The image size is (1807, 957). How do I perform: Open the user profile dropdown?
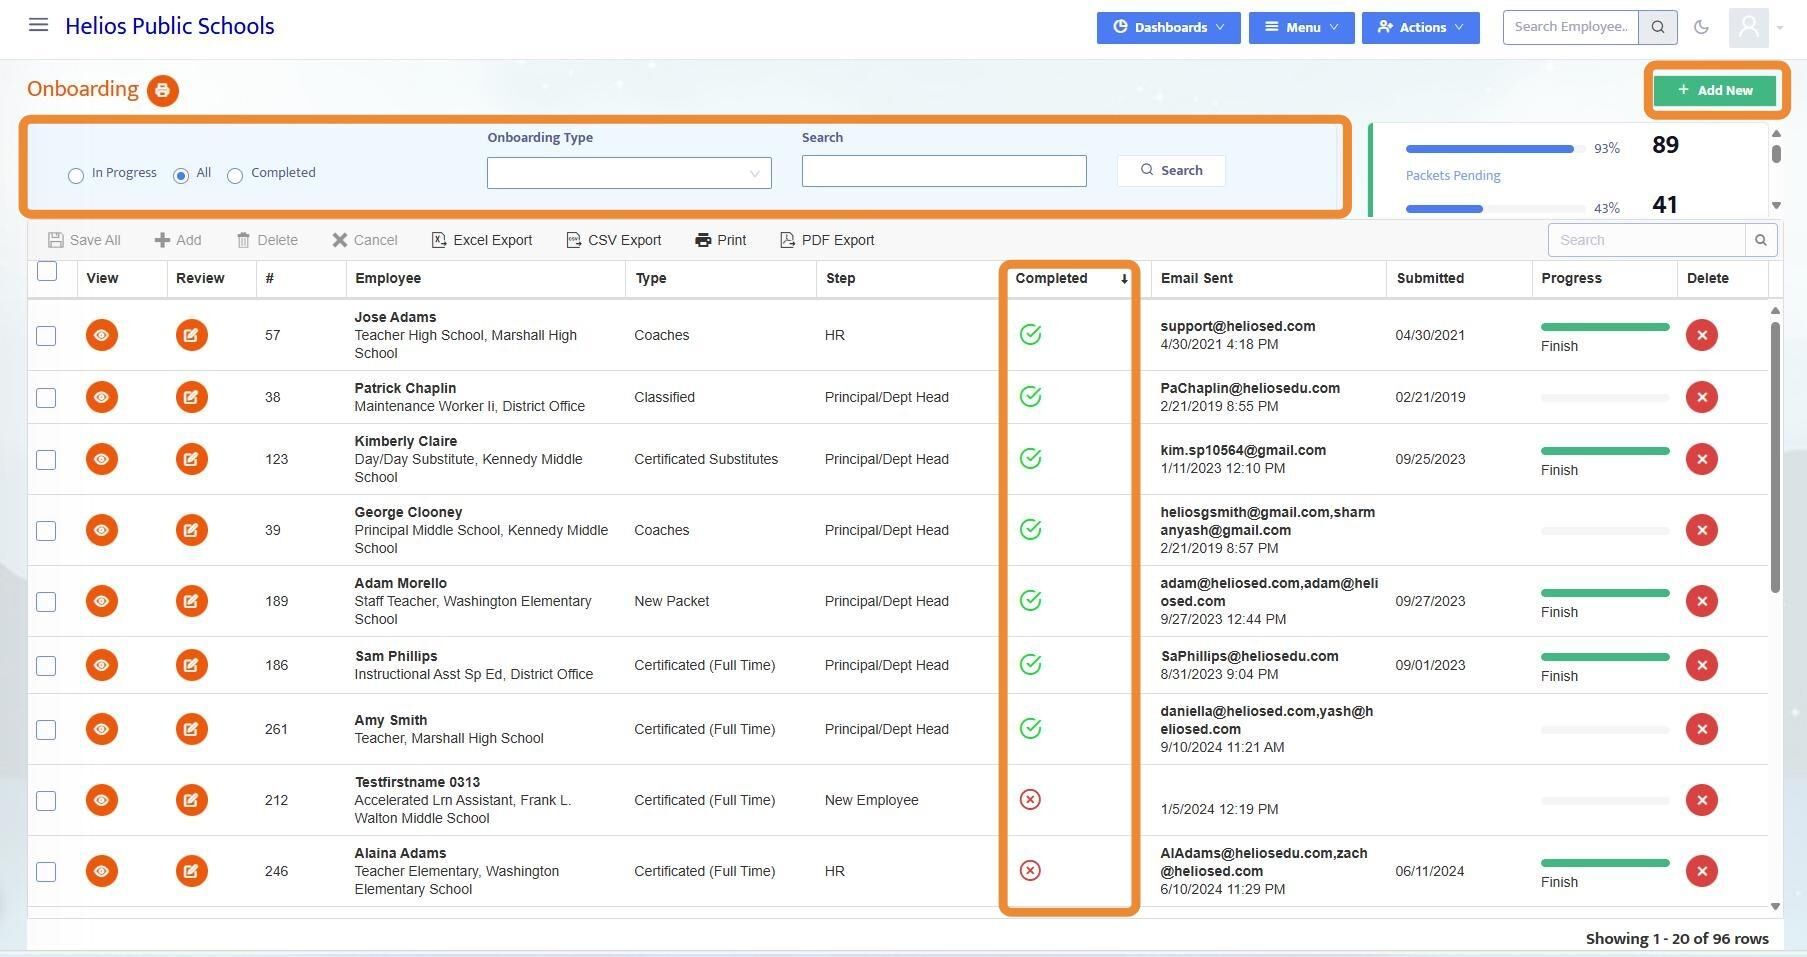coord(1756,27)
